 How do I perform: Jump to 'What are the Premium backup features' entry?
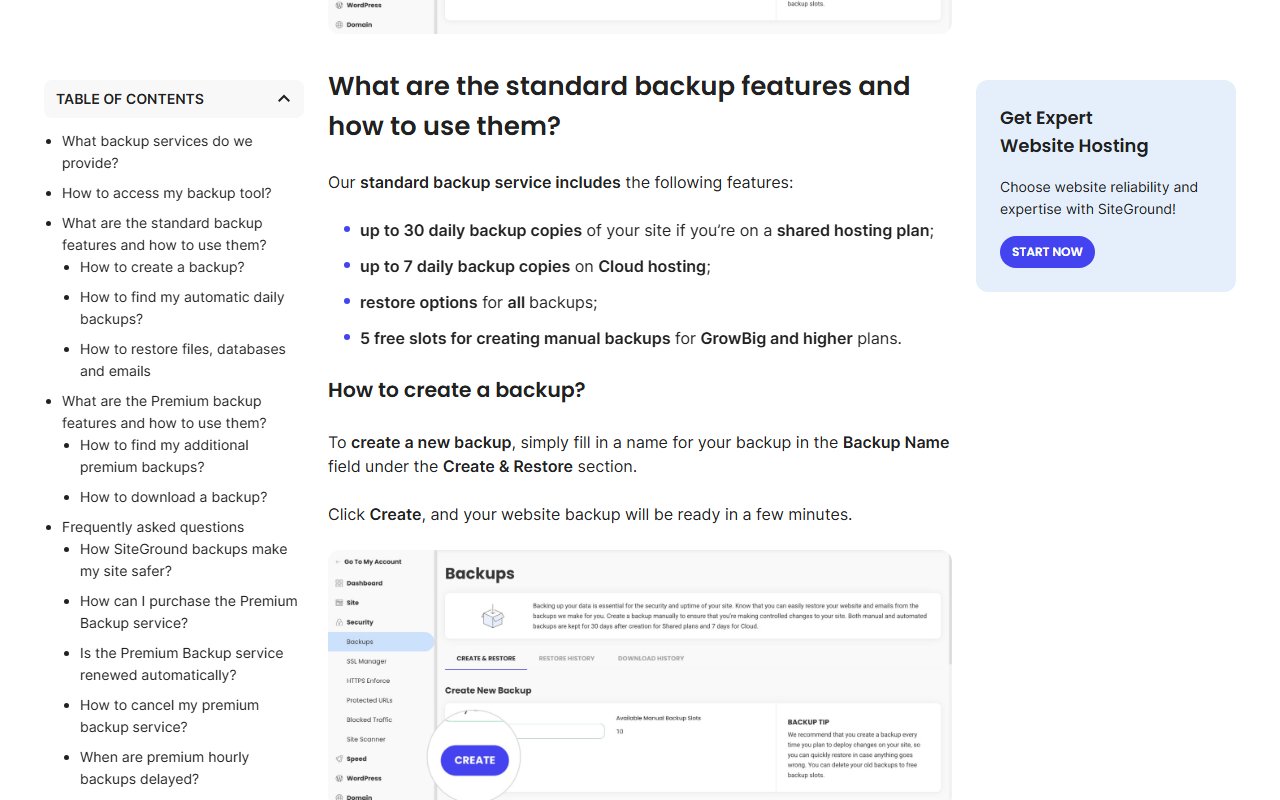164,412
